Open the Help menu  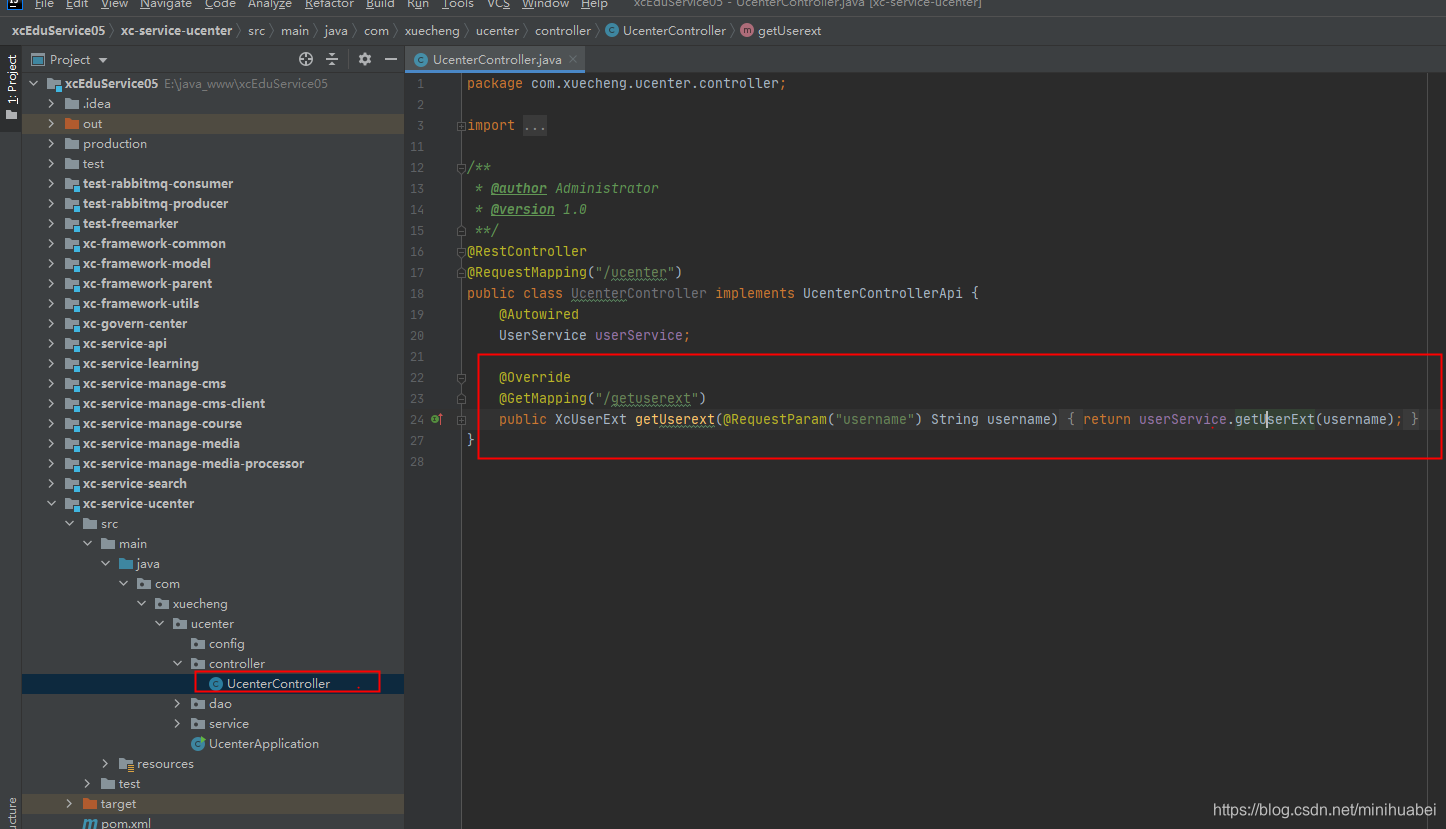[x=594, y=4]
